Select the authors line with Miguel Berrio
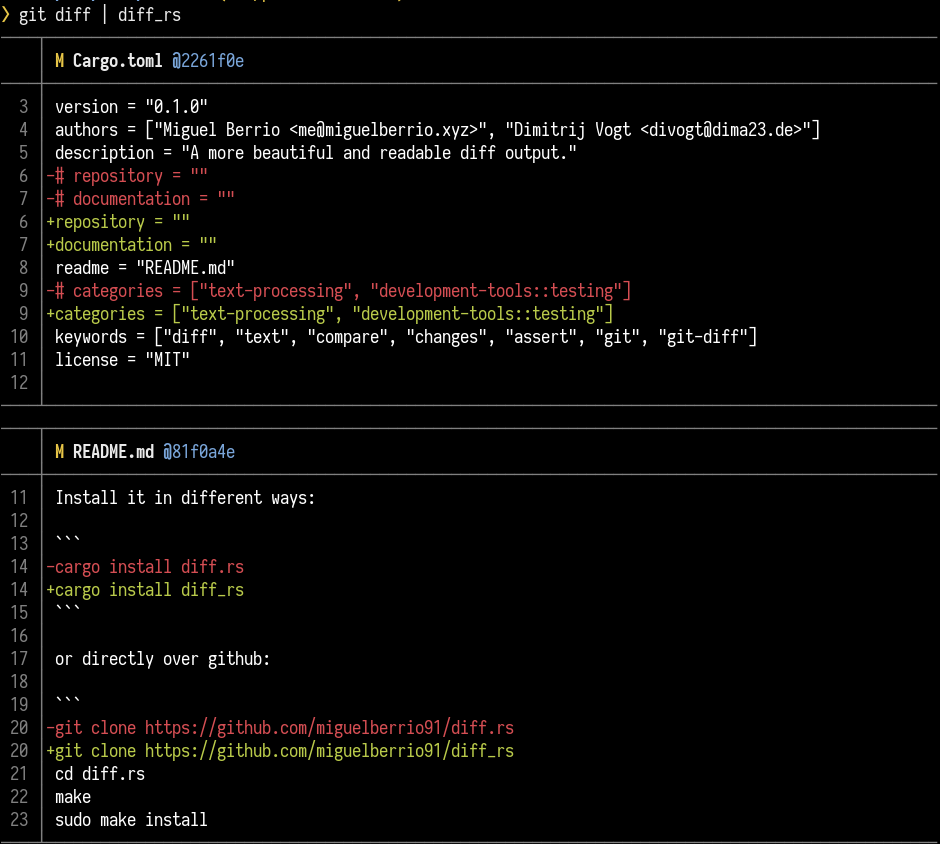Image resolution: width=940 pixels, height=844 pixels. tap(437, 129)
